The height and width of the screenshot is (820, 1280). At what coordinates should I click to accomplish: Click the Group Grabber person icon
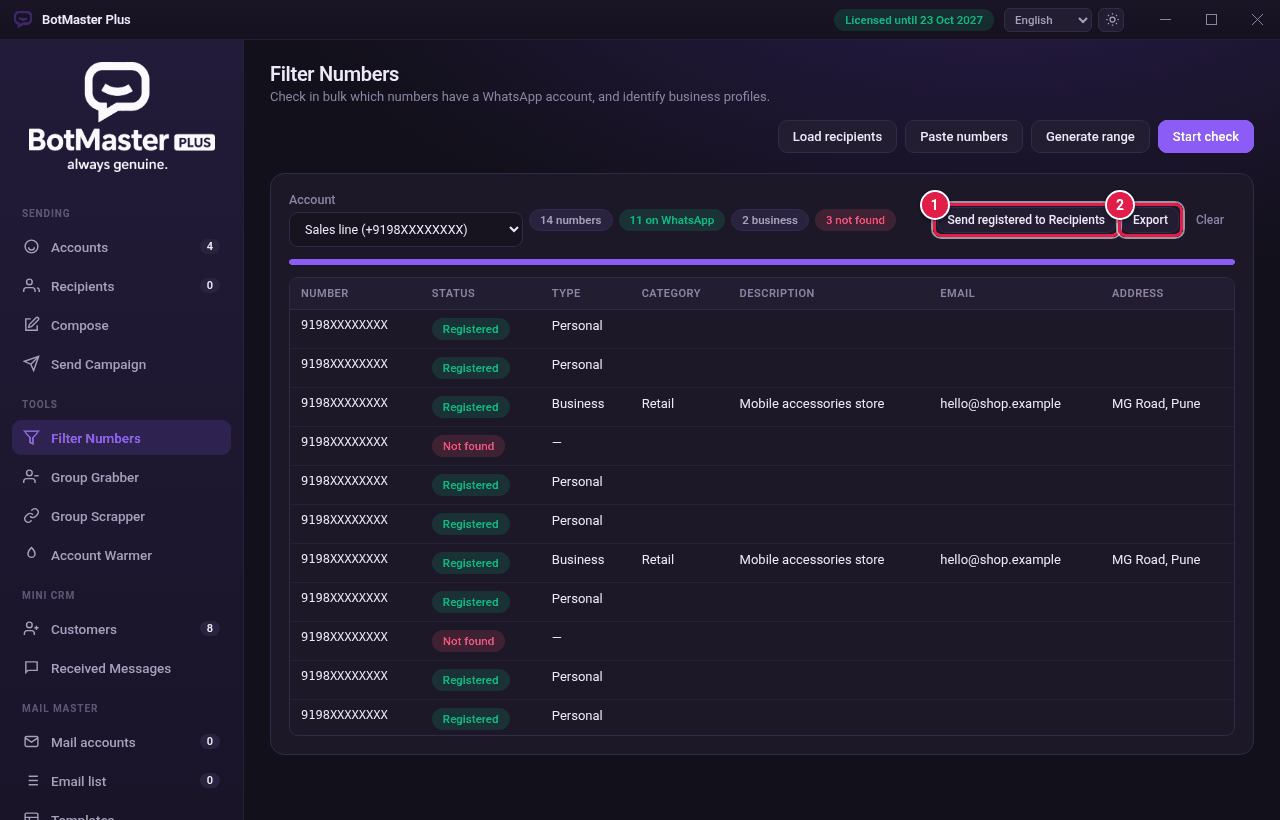(31, 477)
